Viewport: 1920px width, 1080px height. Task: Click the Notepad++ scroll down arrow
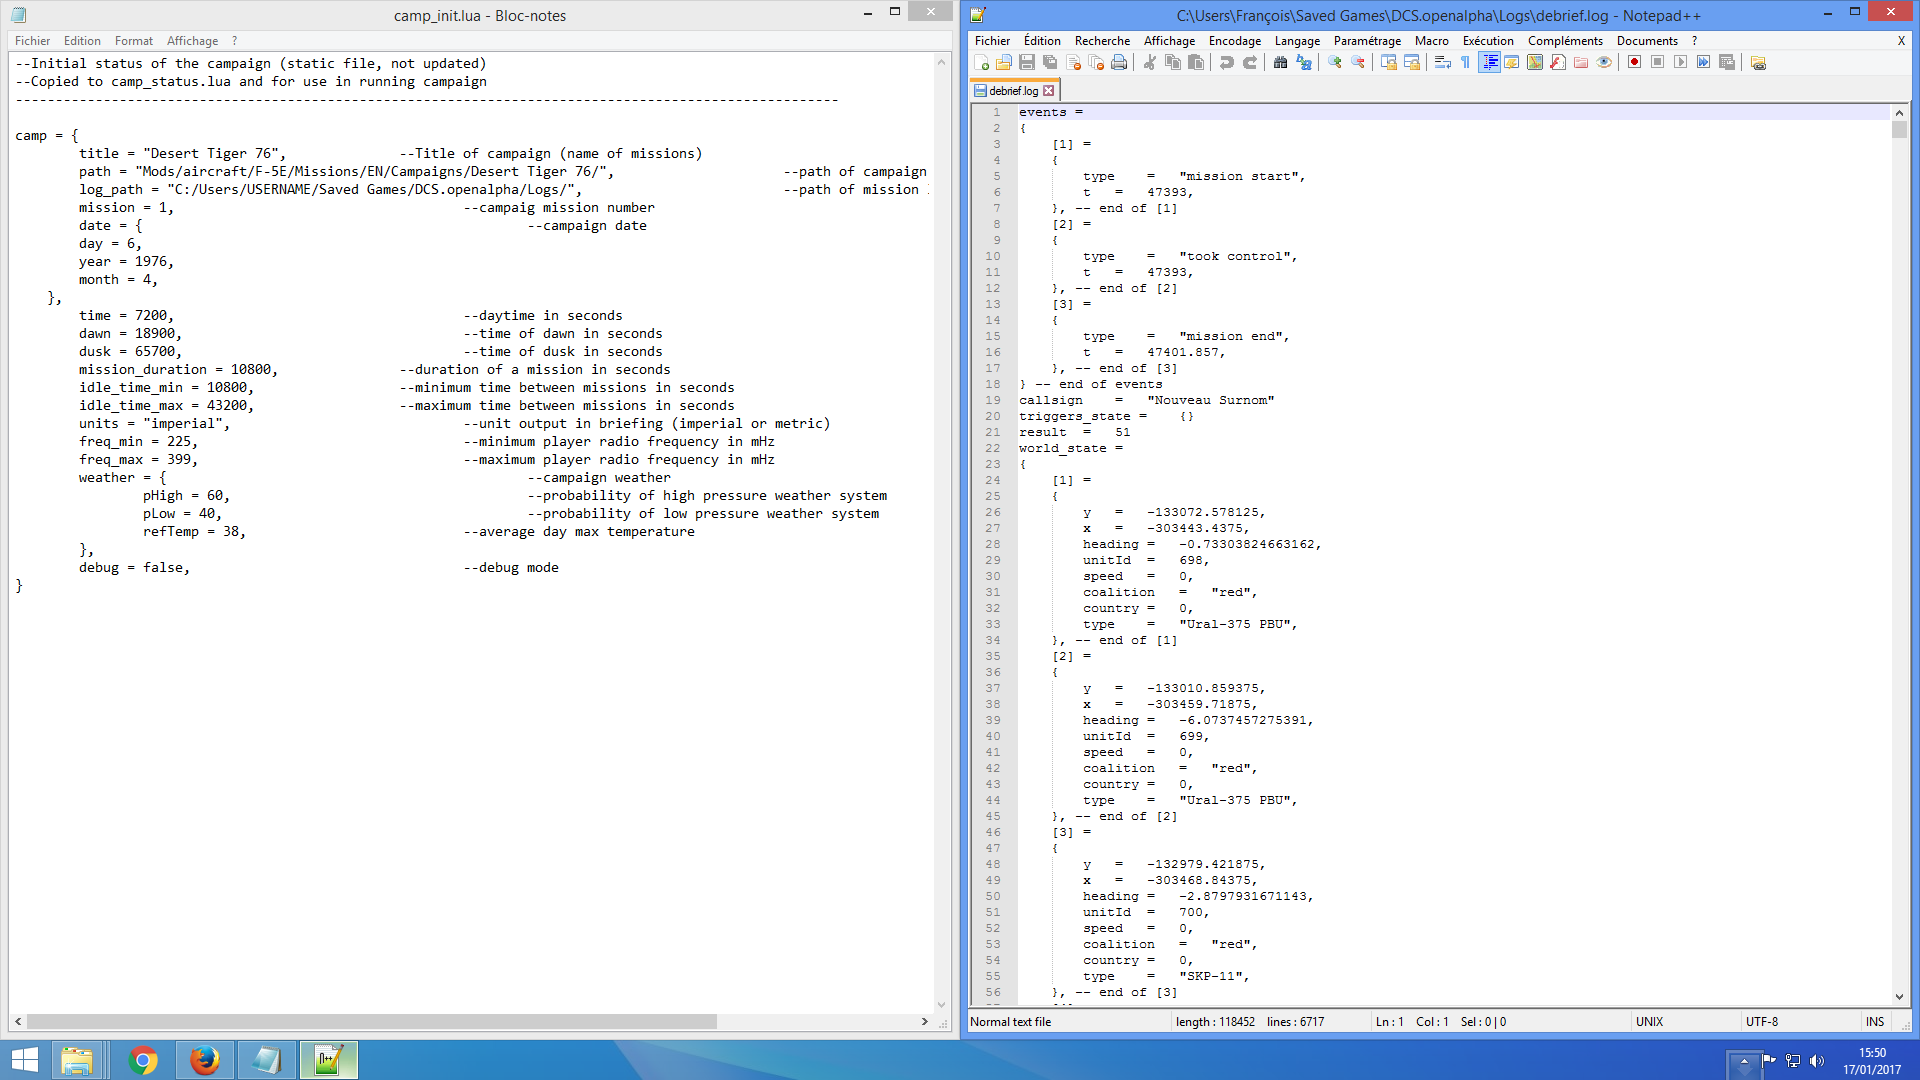[1899, 997]
